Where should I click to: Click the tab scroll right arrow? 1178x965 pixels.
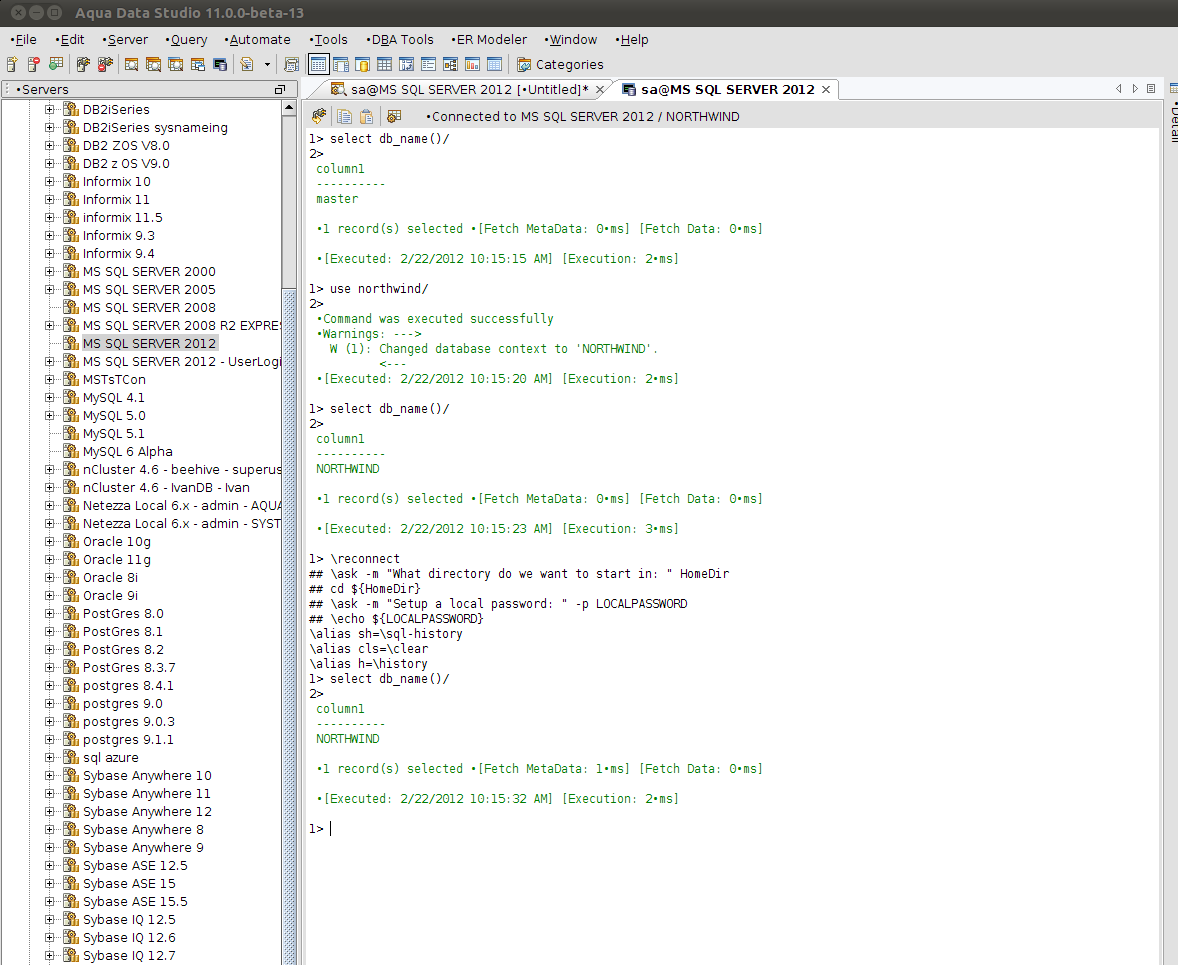click(1135, 89)
